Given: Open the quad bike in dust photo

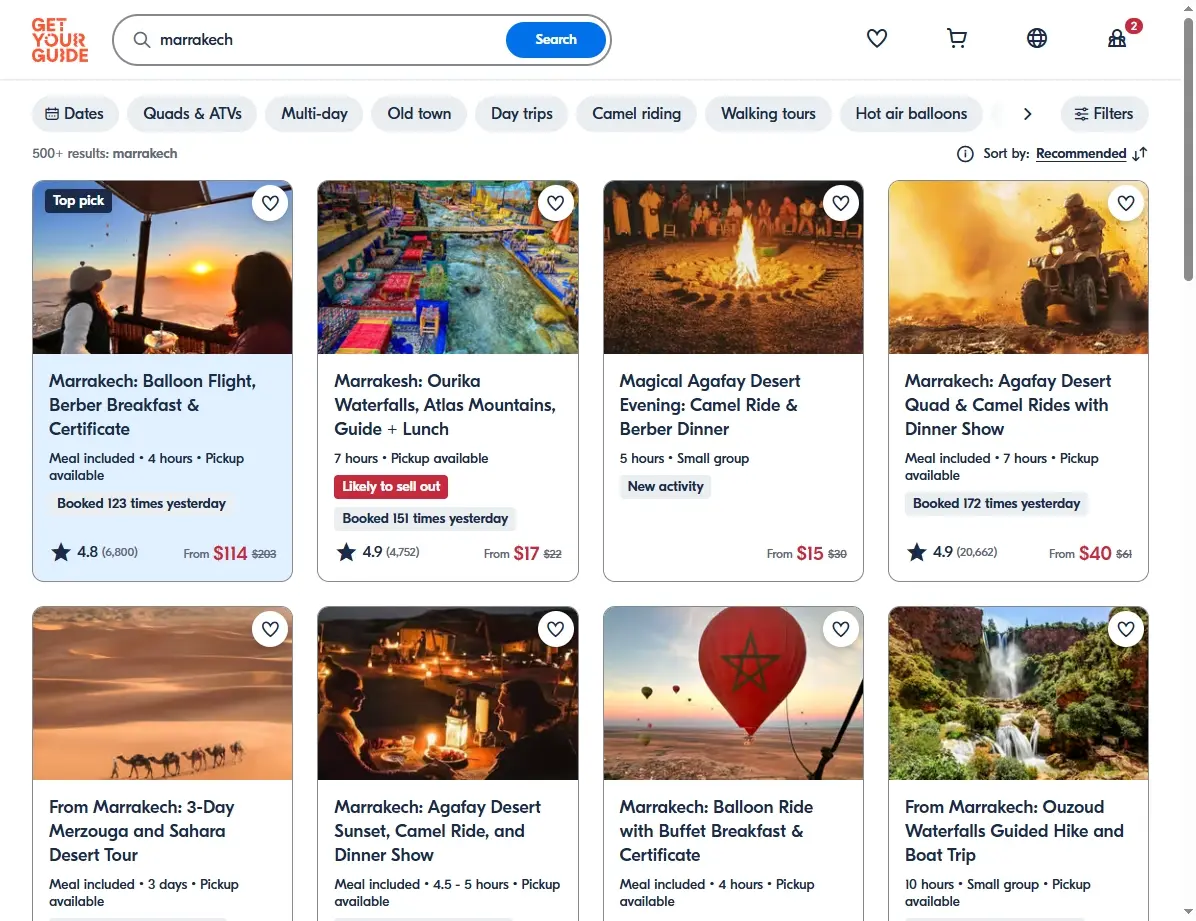Looking at the screenshot, I should click(x=1018, y=267).
